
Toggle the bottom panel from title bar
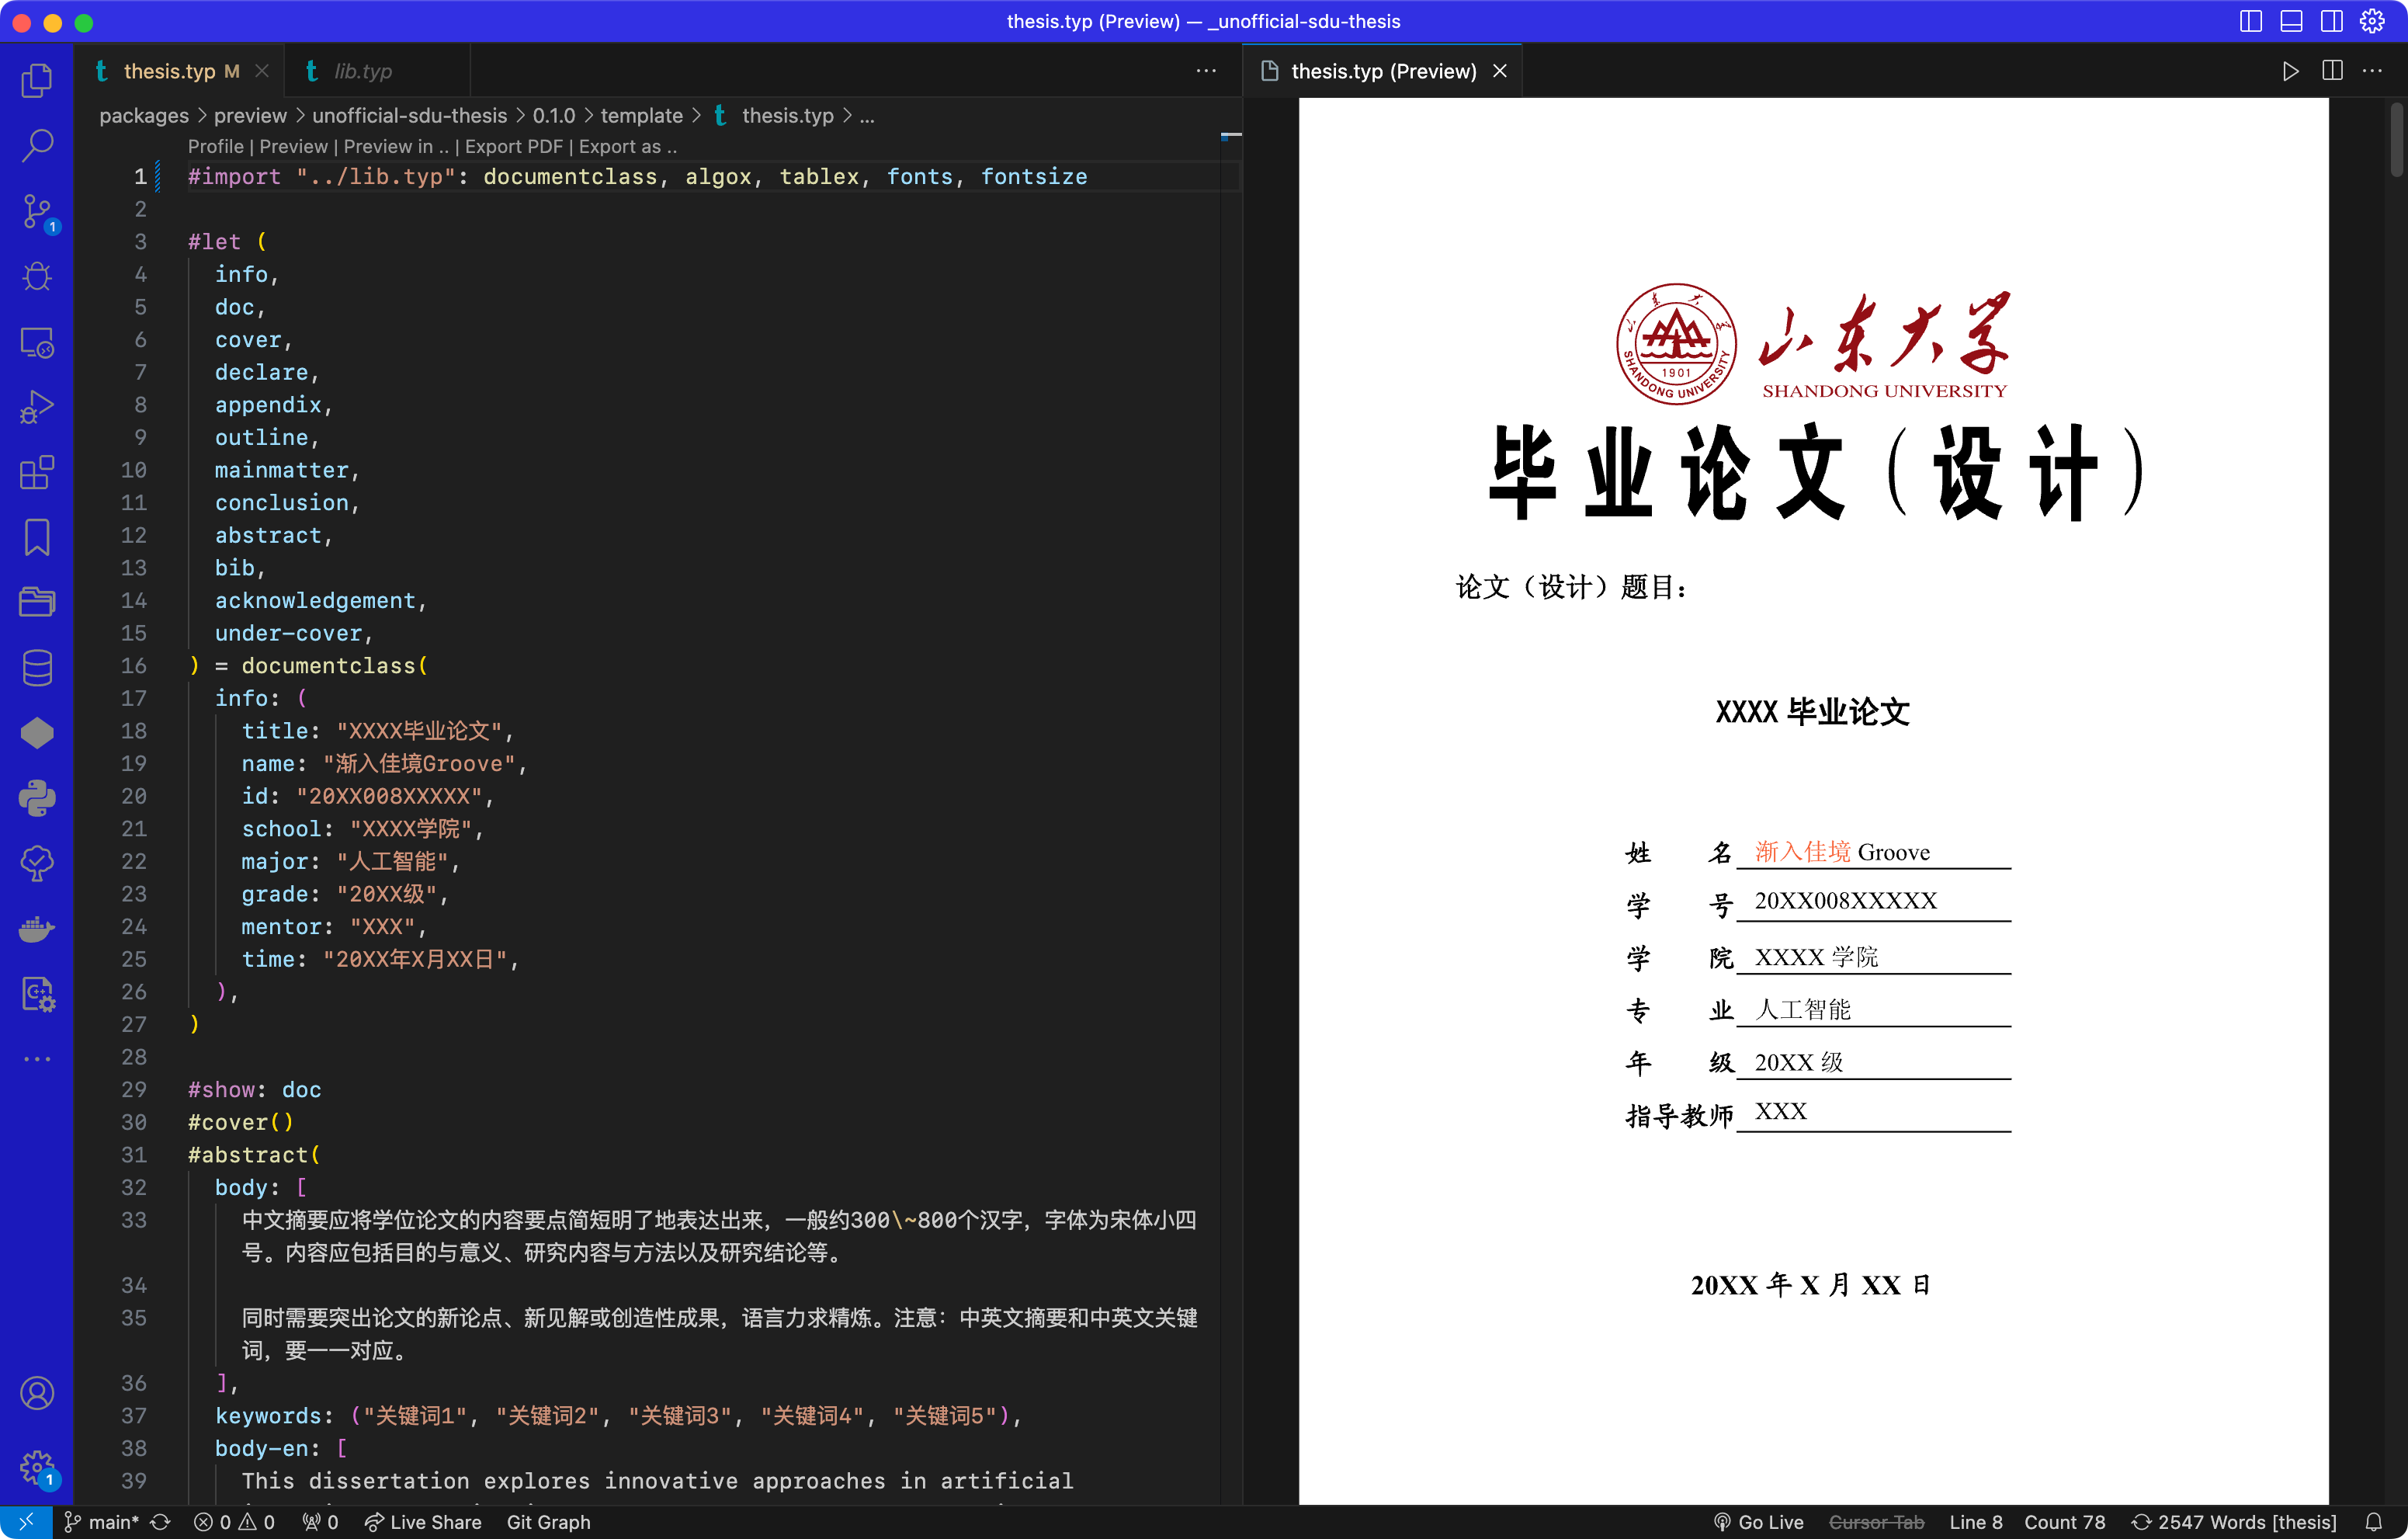coord(2291,21)
